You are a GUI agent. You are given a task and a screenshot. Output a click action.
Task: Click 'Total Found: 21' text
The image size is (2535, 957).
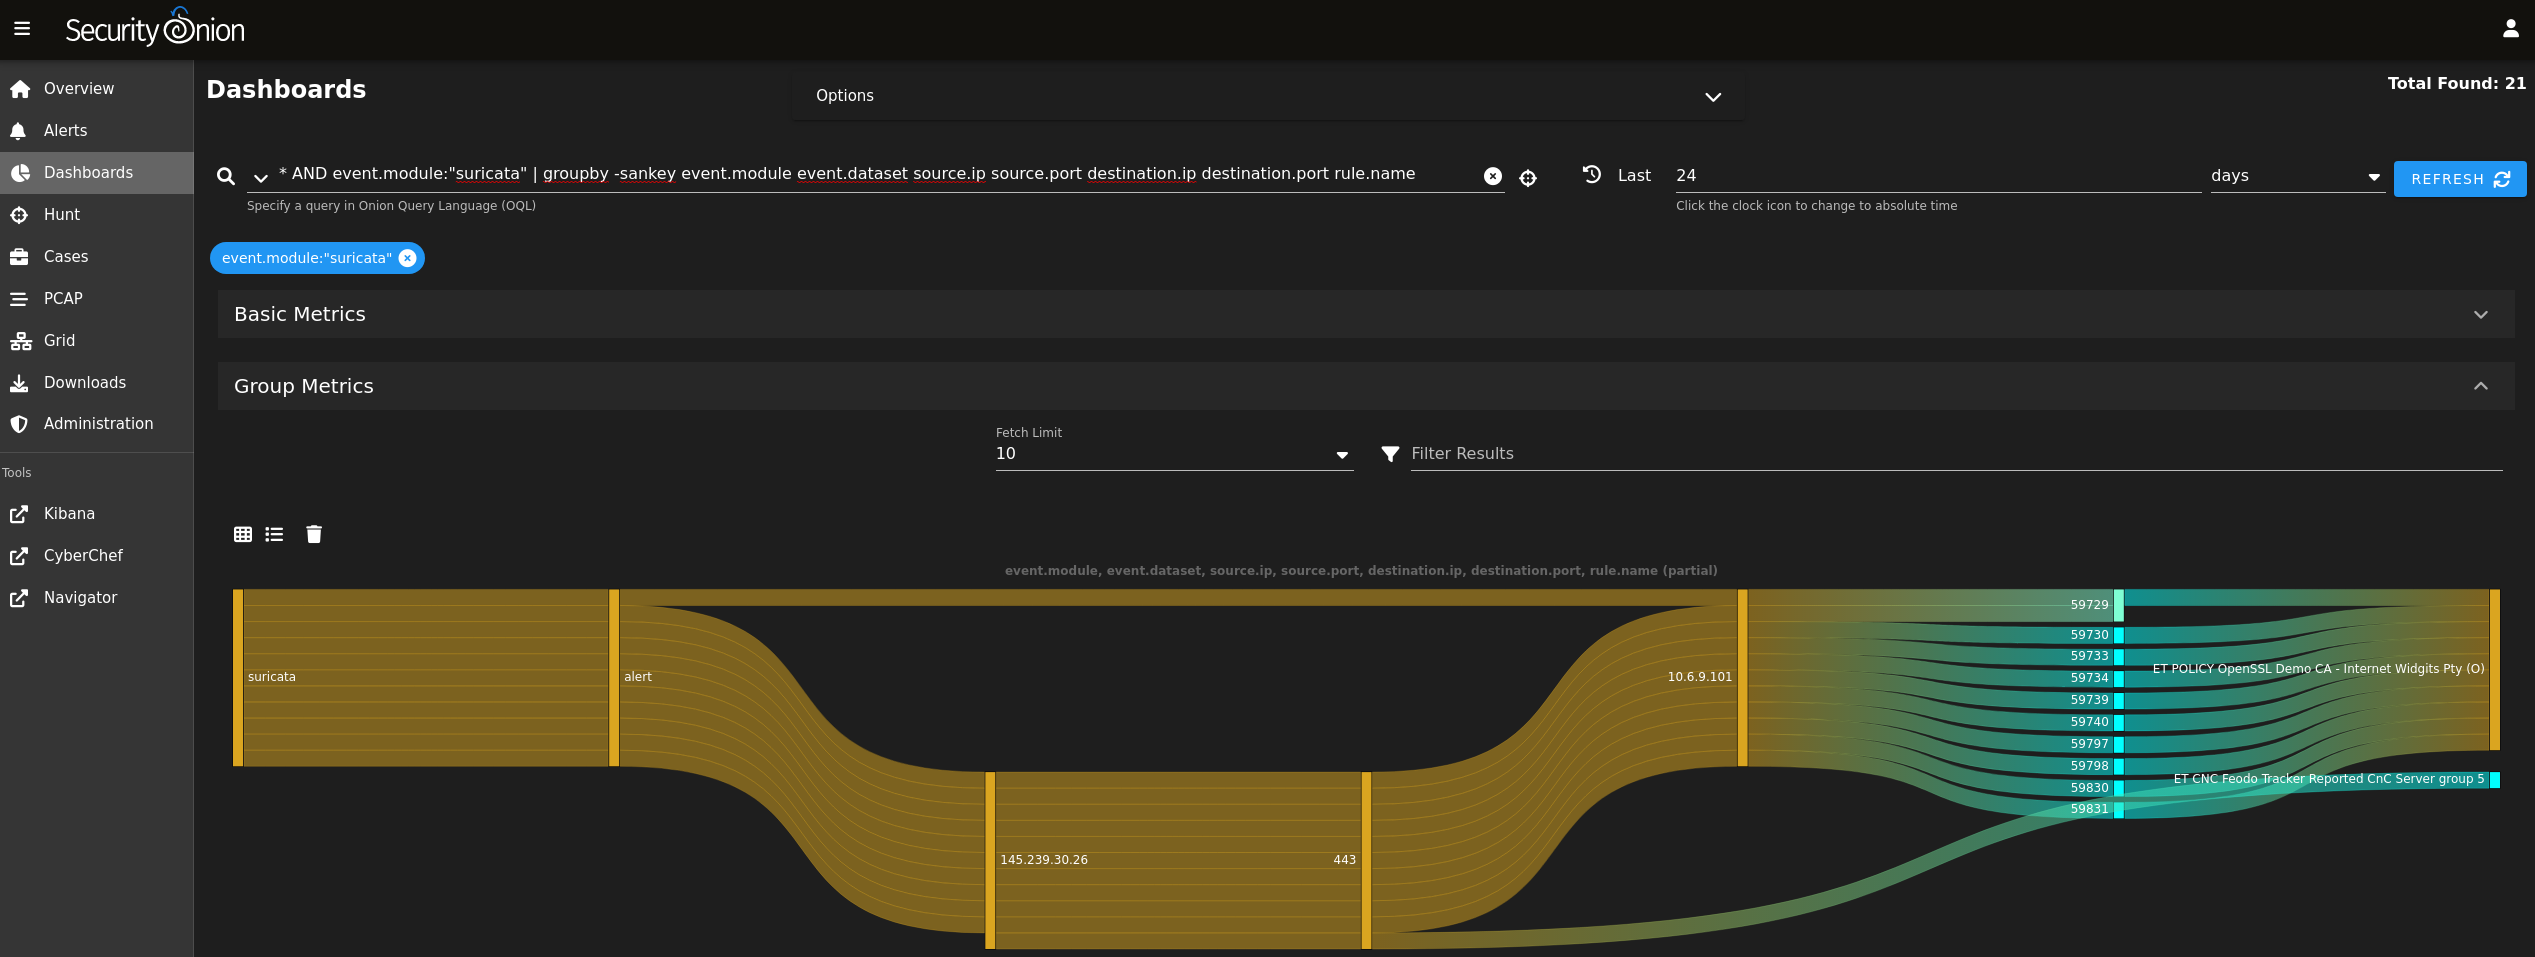pos(2456,84)
